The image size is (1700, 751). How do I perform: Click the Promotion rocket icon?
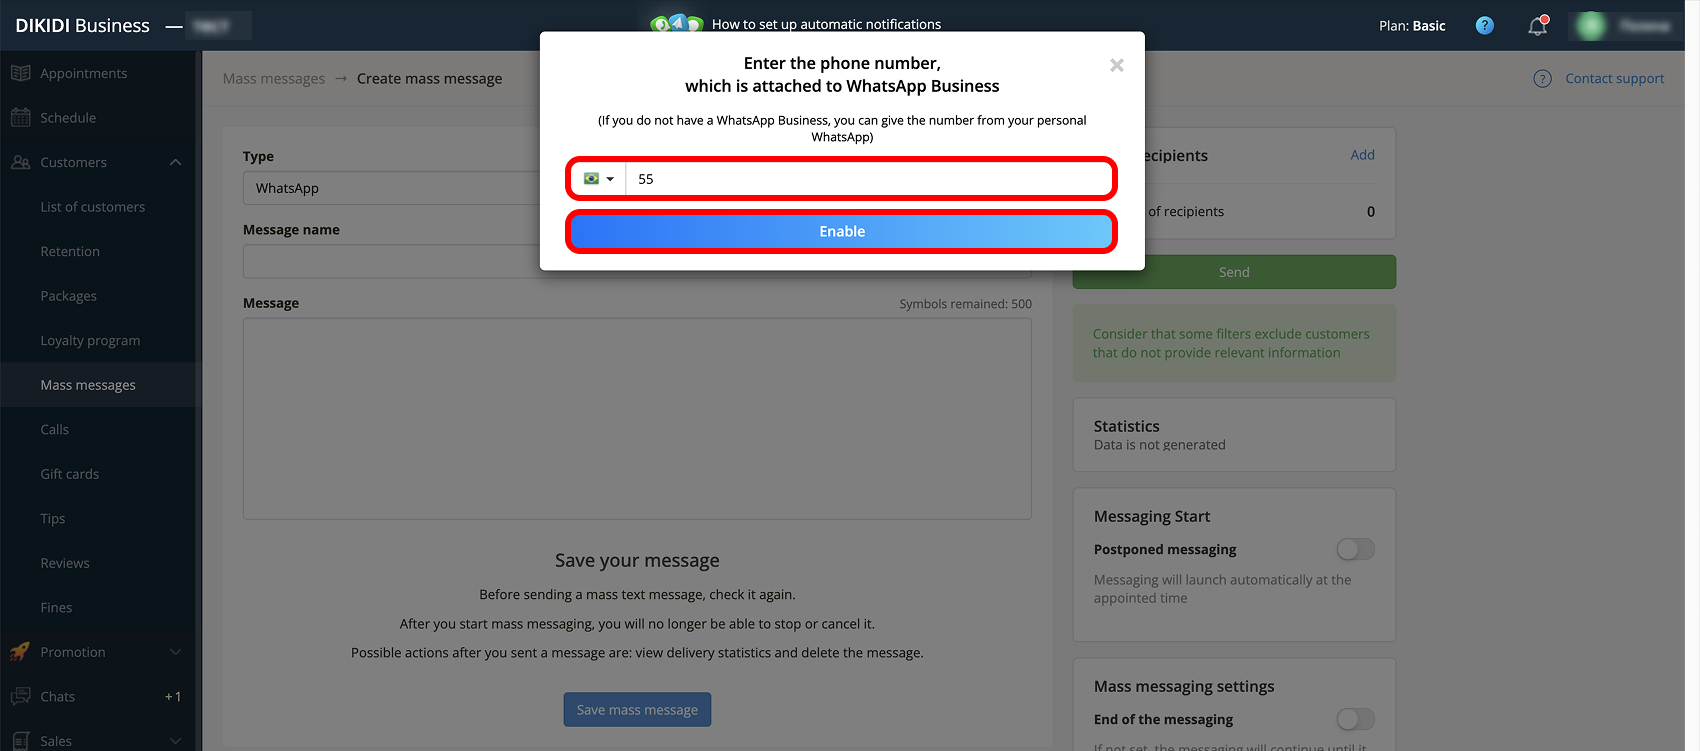(x=20, y=652)
